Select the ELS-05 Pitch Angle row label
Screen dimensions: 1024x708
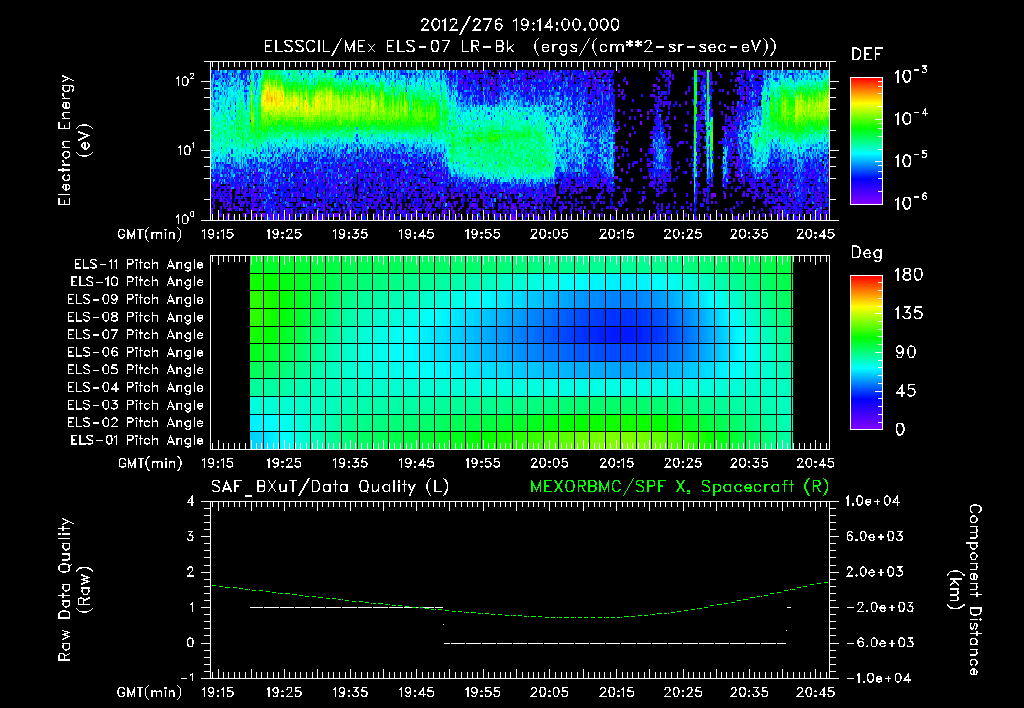pos(135,370)
